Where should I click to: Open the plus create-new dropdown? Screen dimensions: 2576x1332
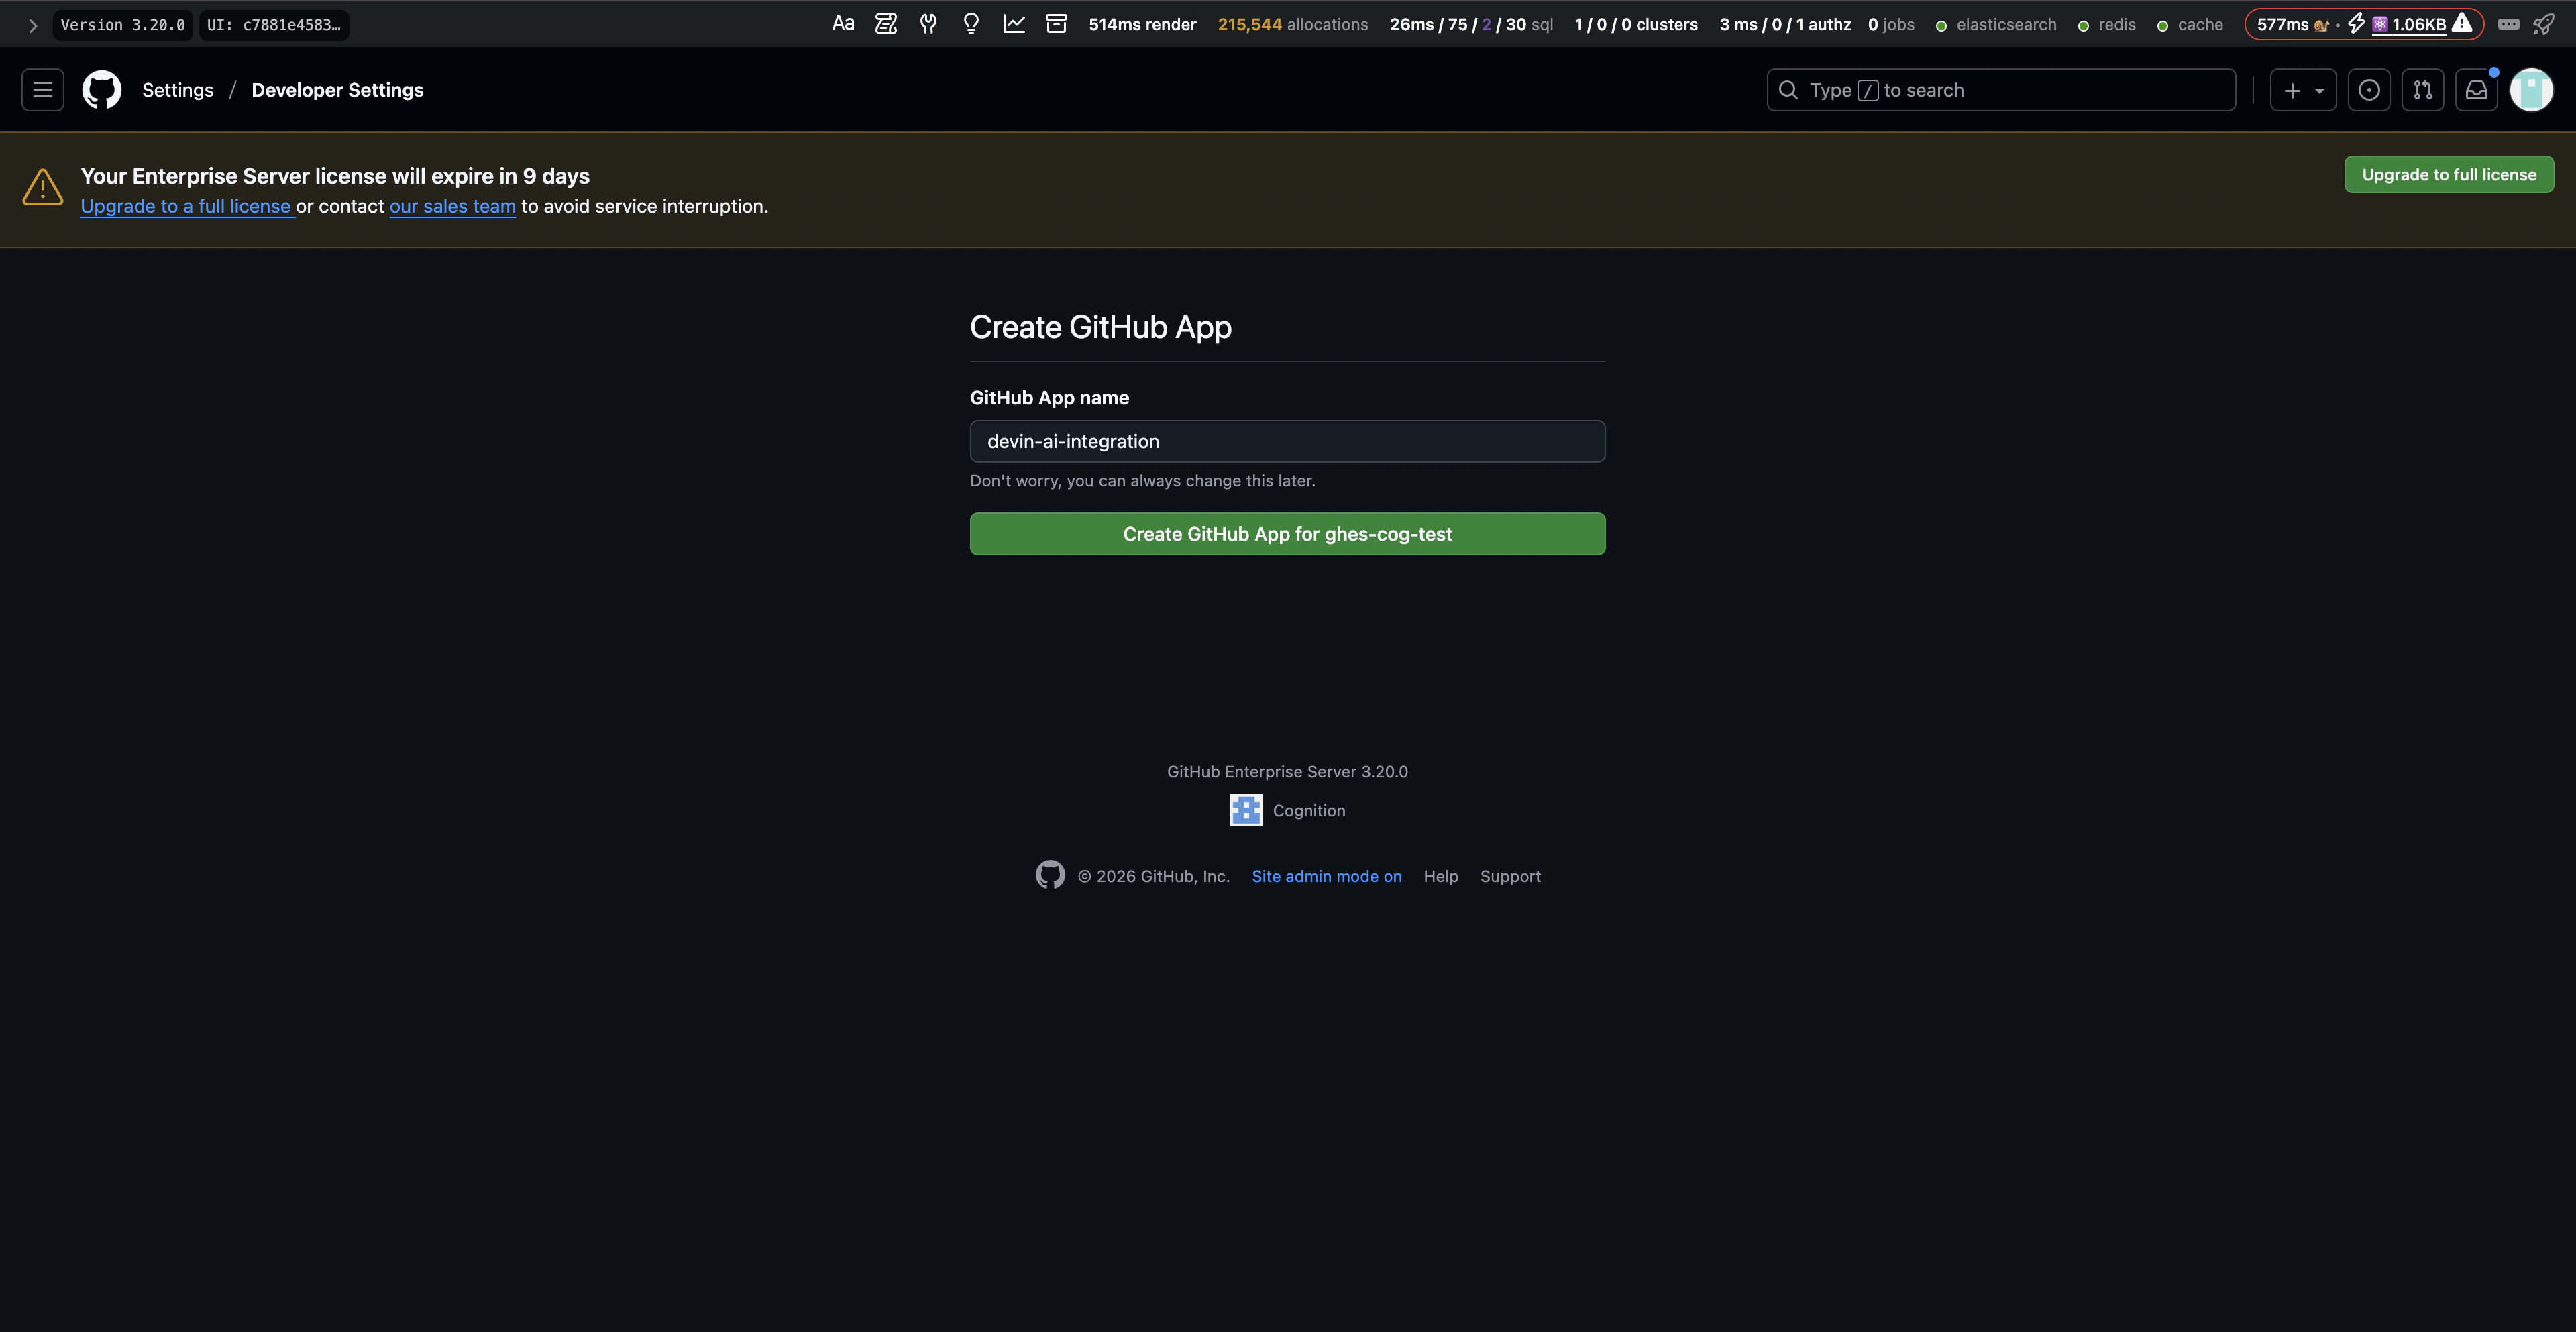click(2303, 90)
